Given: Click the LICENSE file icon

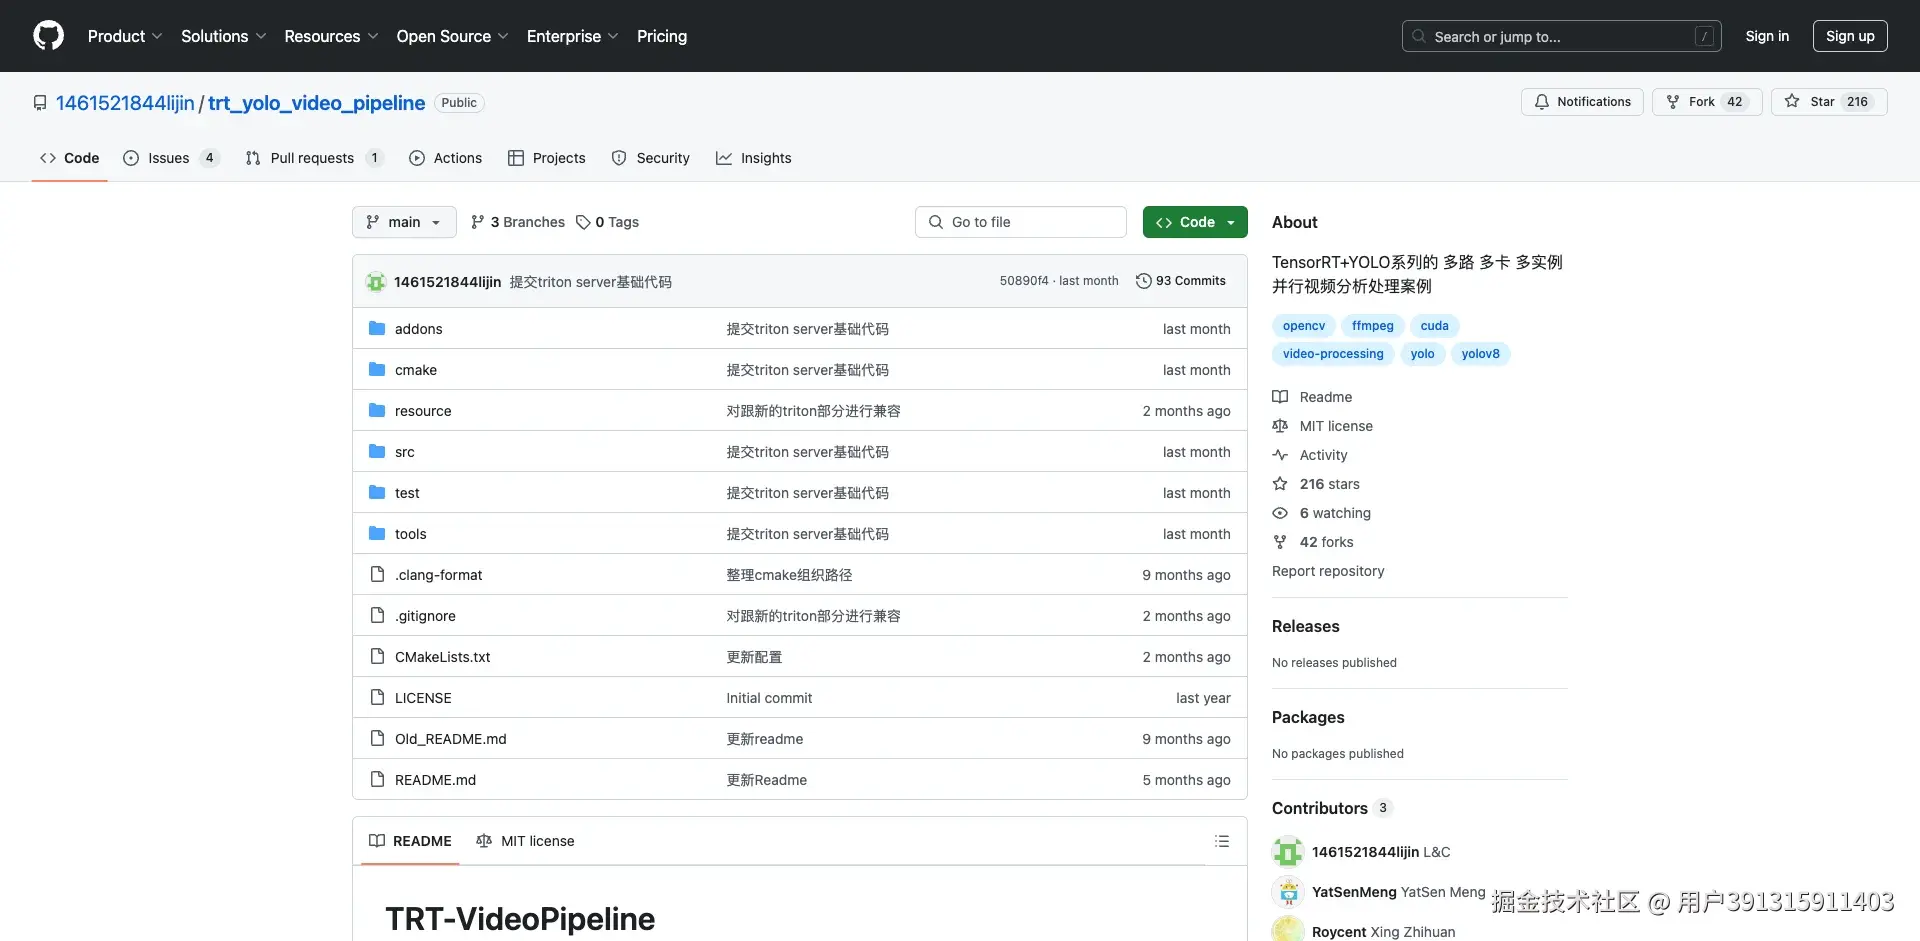Looking at the screenshot, I should [377, 697].
